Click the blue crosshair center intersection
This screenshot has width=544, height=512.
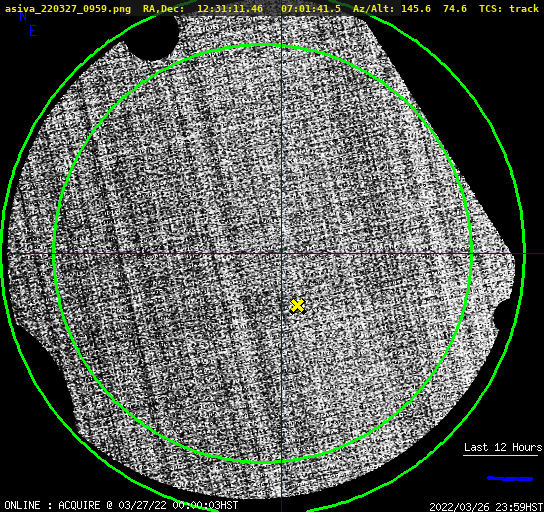[x=281, y=254]
